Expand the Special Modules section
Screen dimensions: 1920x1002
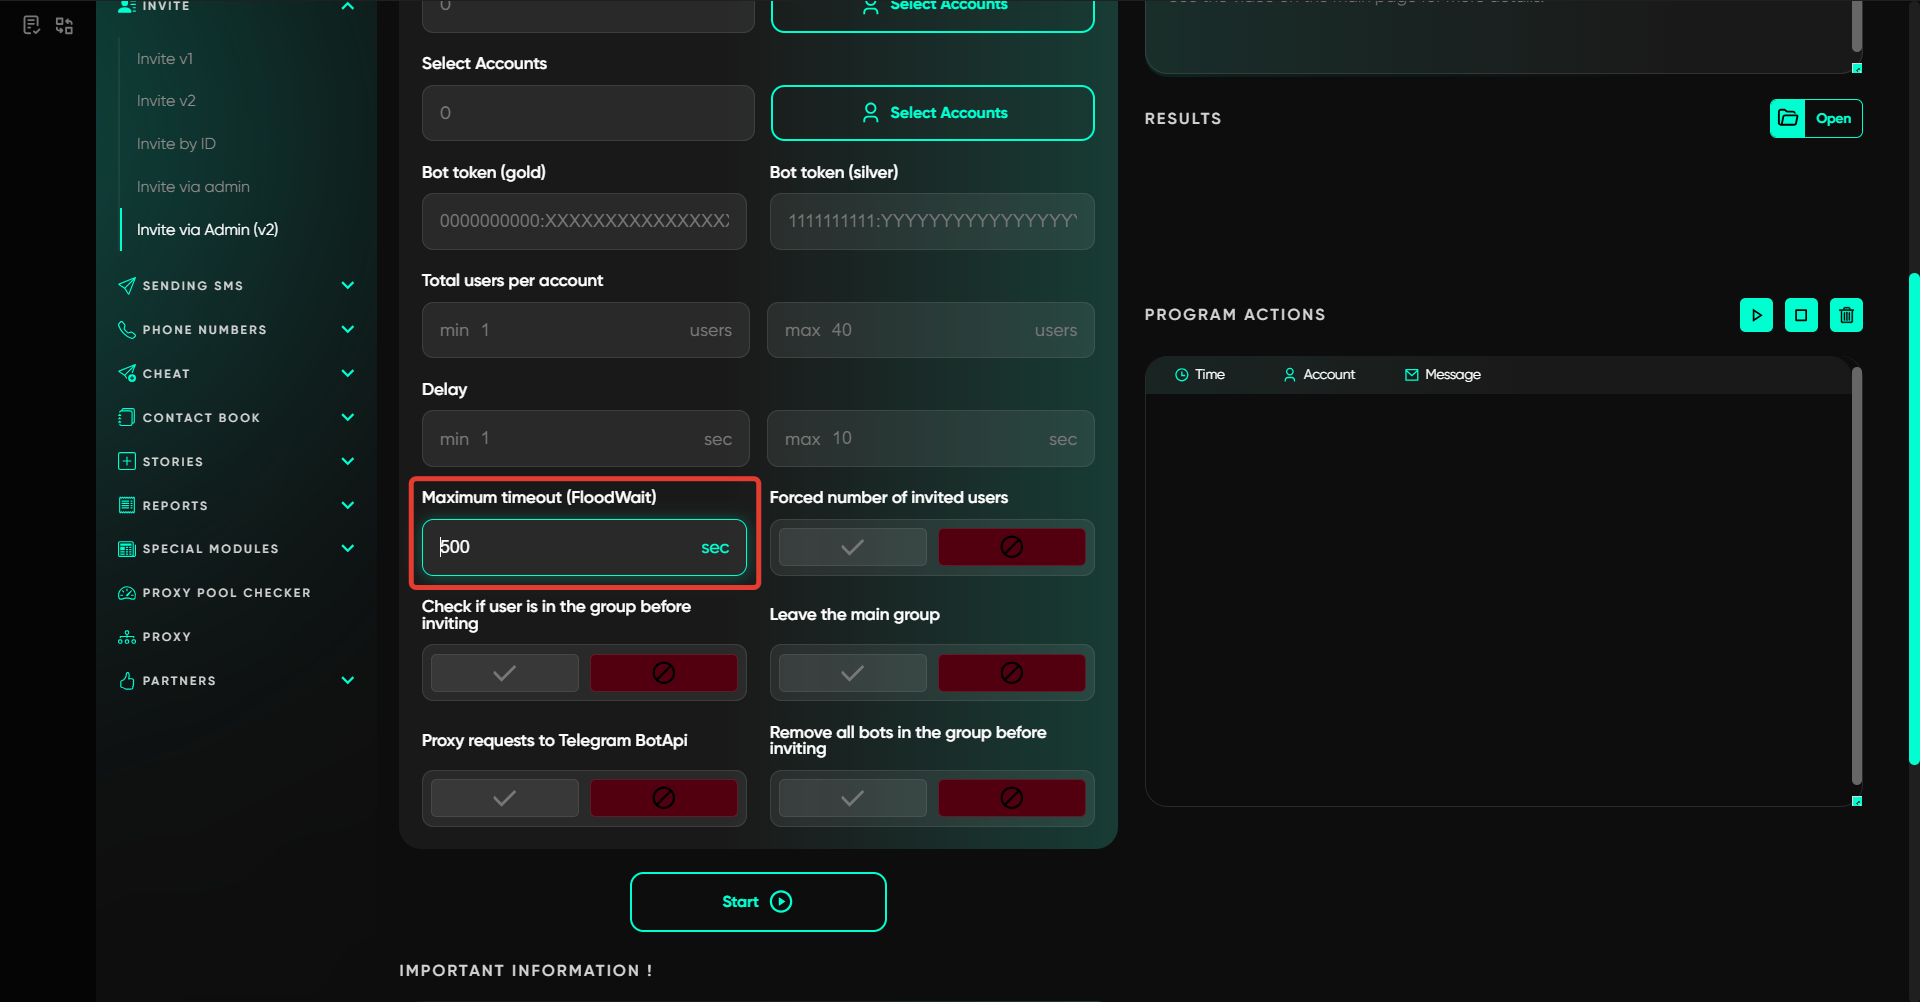347,548
